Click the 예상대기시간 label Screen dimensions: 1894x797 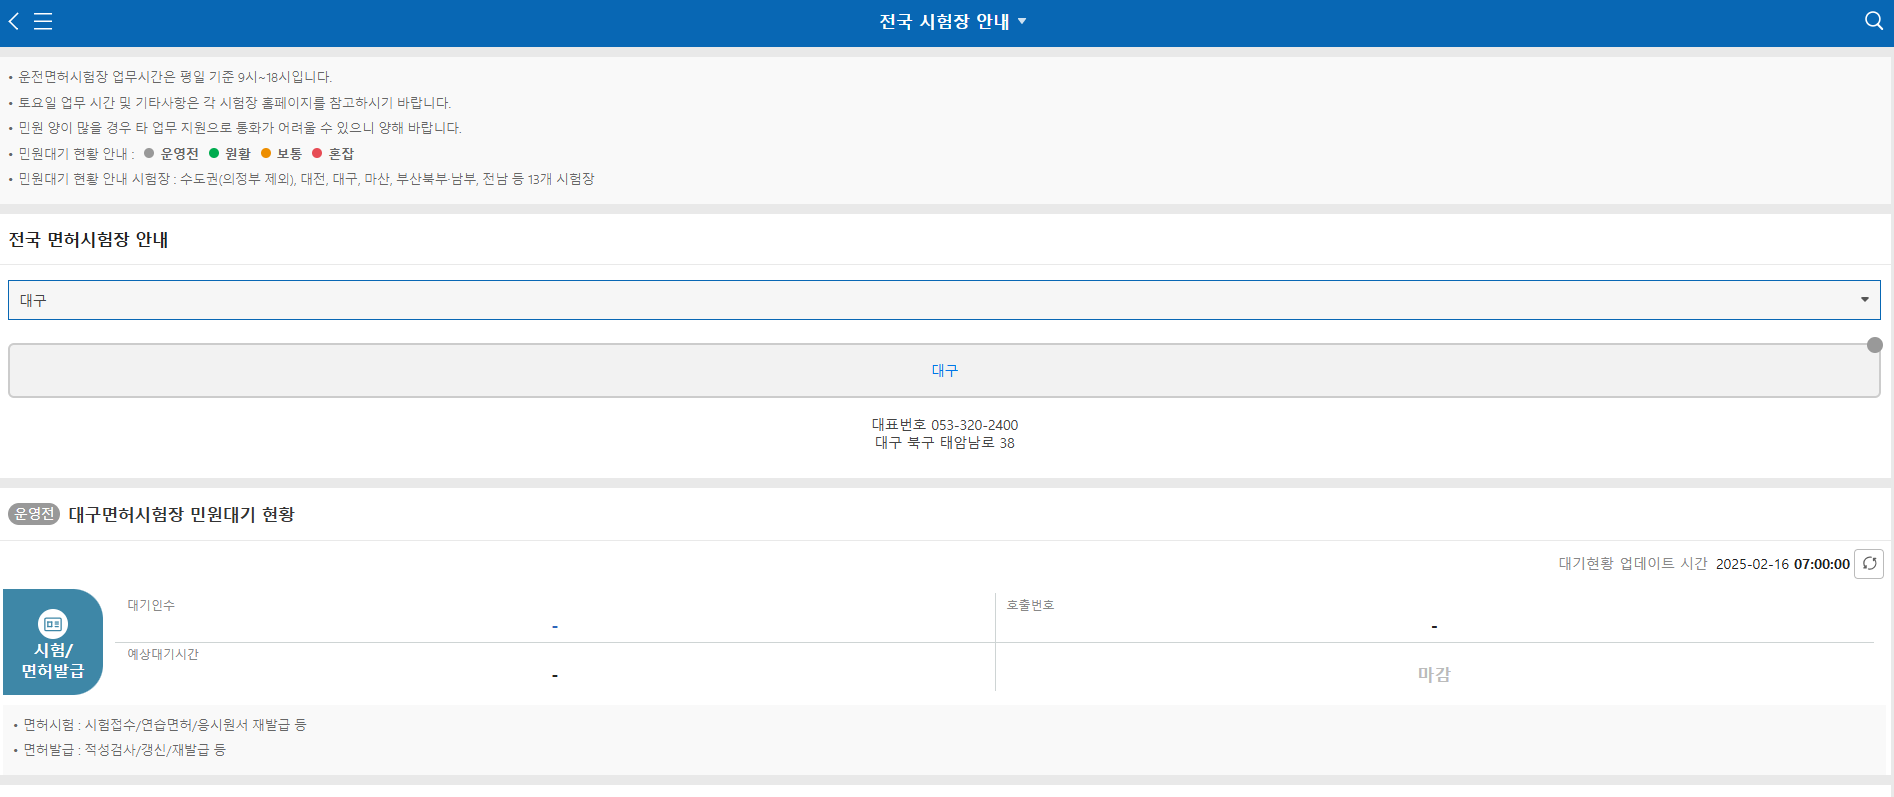(x=163, y=654)
